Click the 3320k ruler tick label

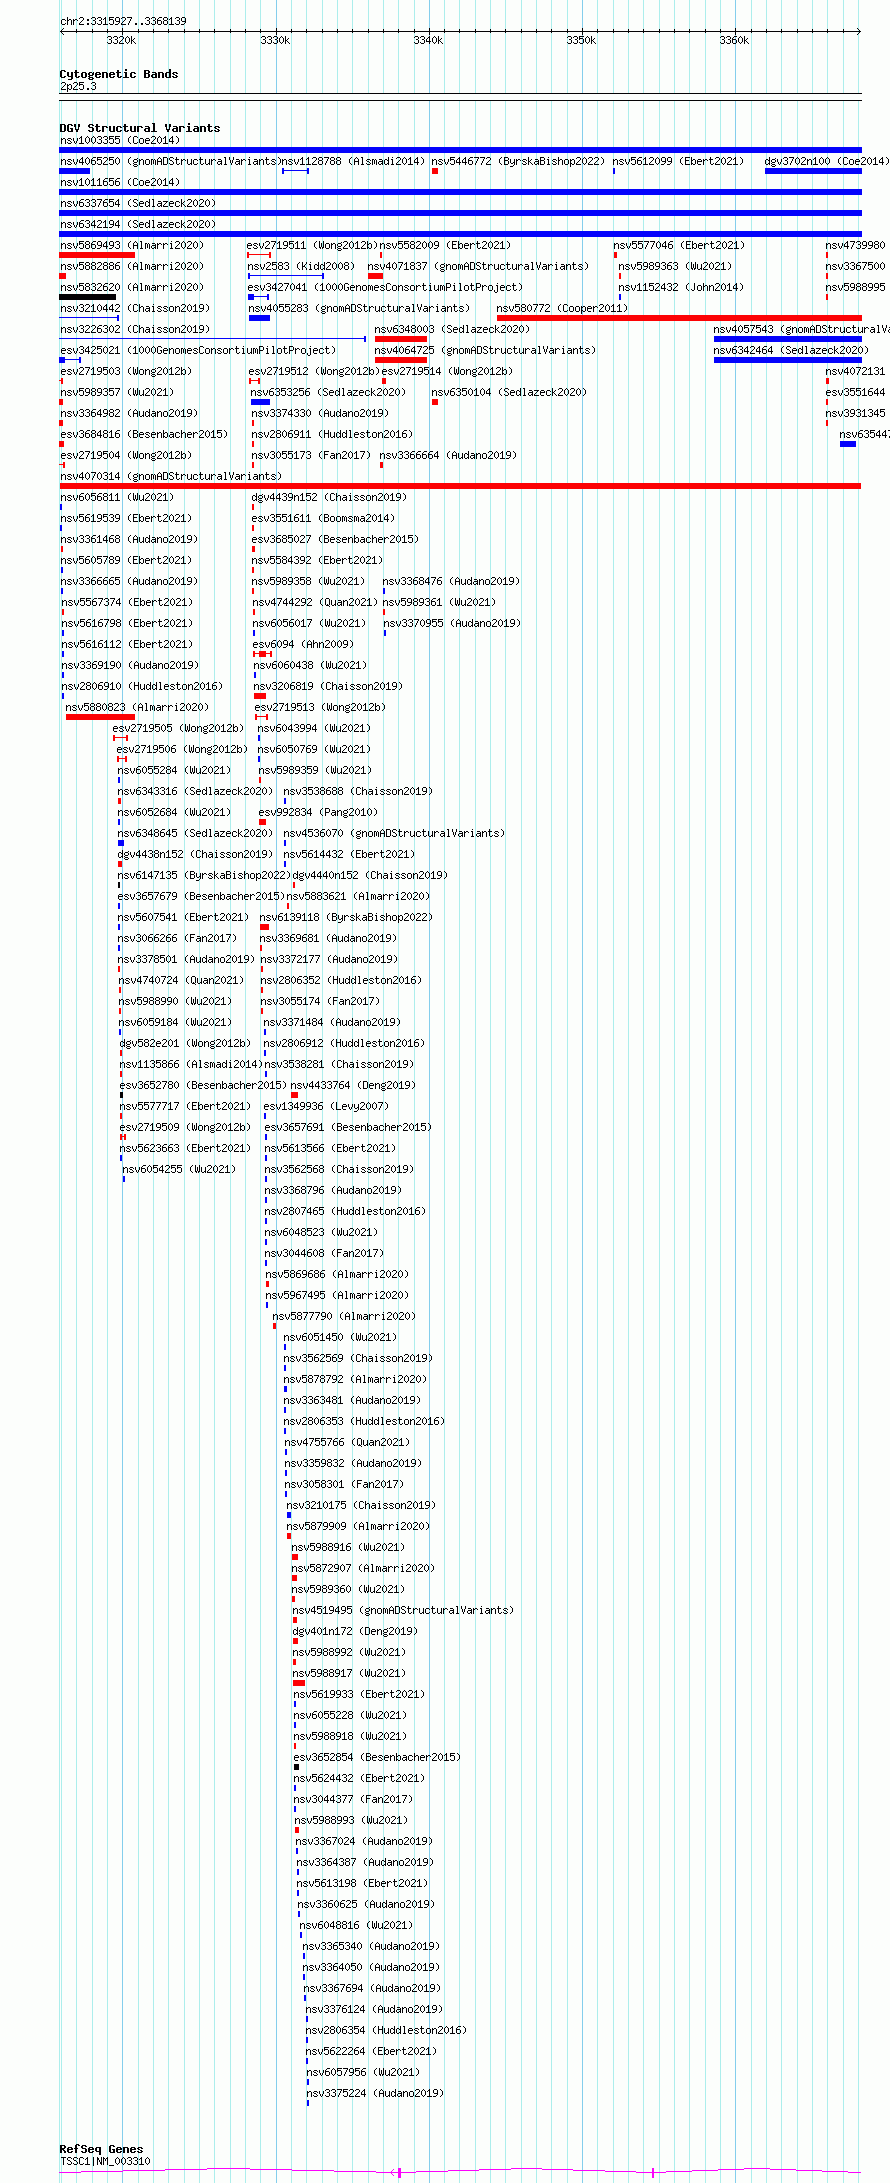click(121, 40)
